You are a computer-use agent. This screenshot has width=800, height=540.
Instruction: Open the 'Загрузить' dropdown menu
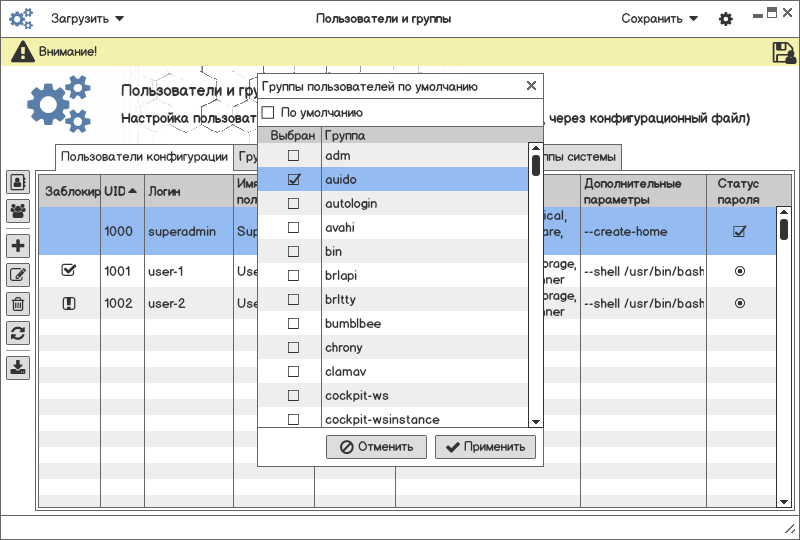(x=87, y=19)
